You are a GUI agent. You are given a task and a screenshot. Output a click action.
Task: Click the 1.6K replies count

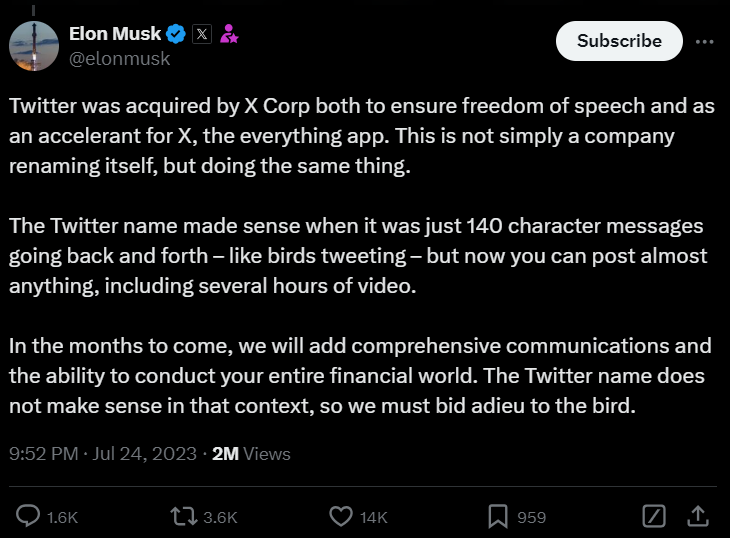pos(62,517)
